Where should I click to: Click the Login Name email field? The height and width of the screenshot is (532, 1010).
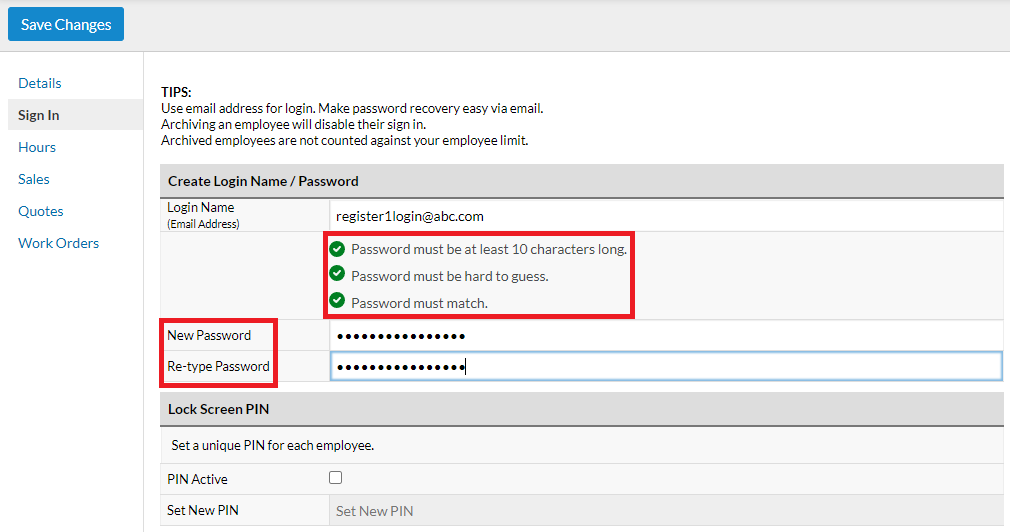coord(665,216)
